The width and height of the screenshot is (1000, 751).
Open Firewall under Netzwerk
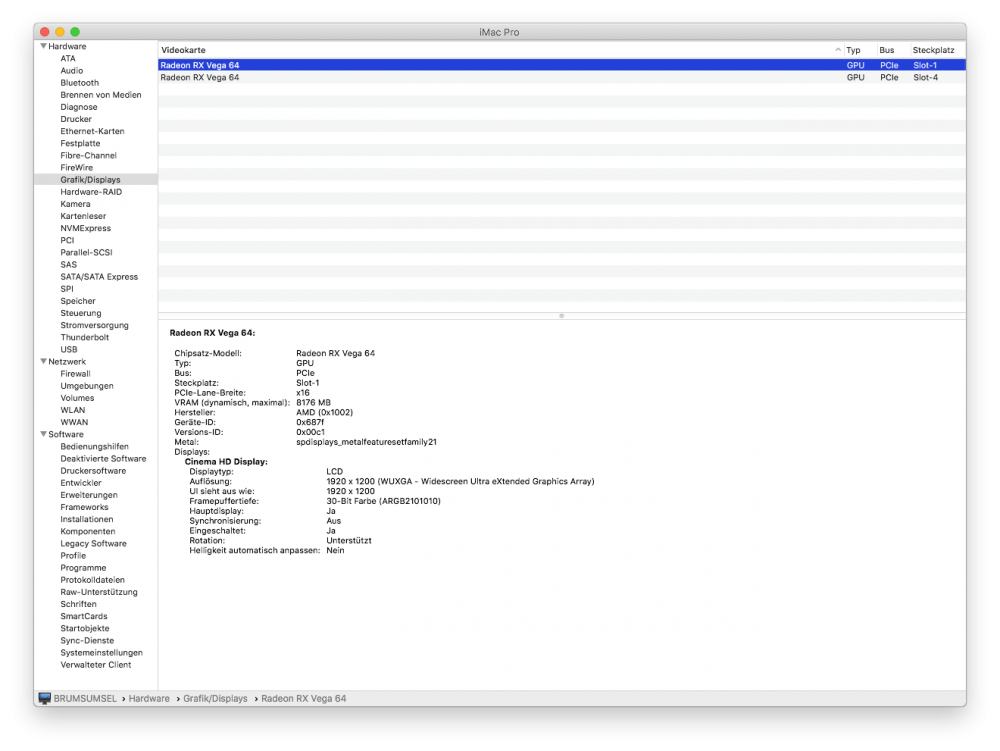(75, 374)
